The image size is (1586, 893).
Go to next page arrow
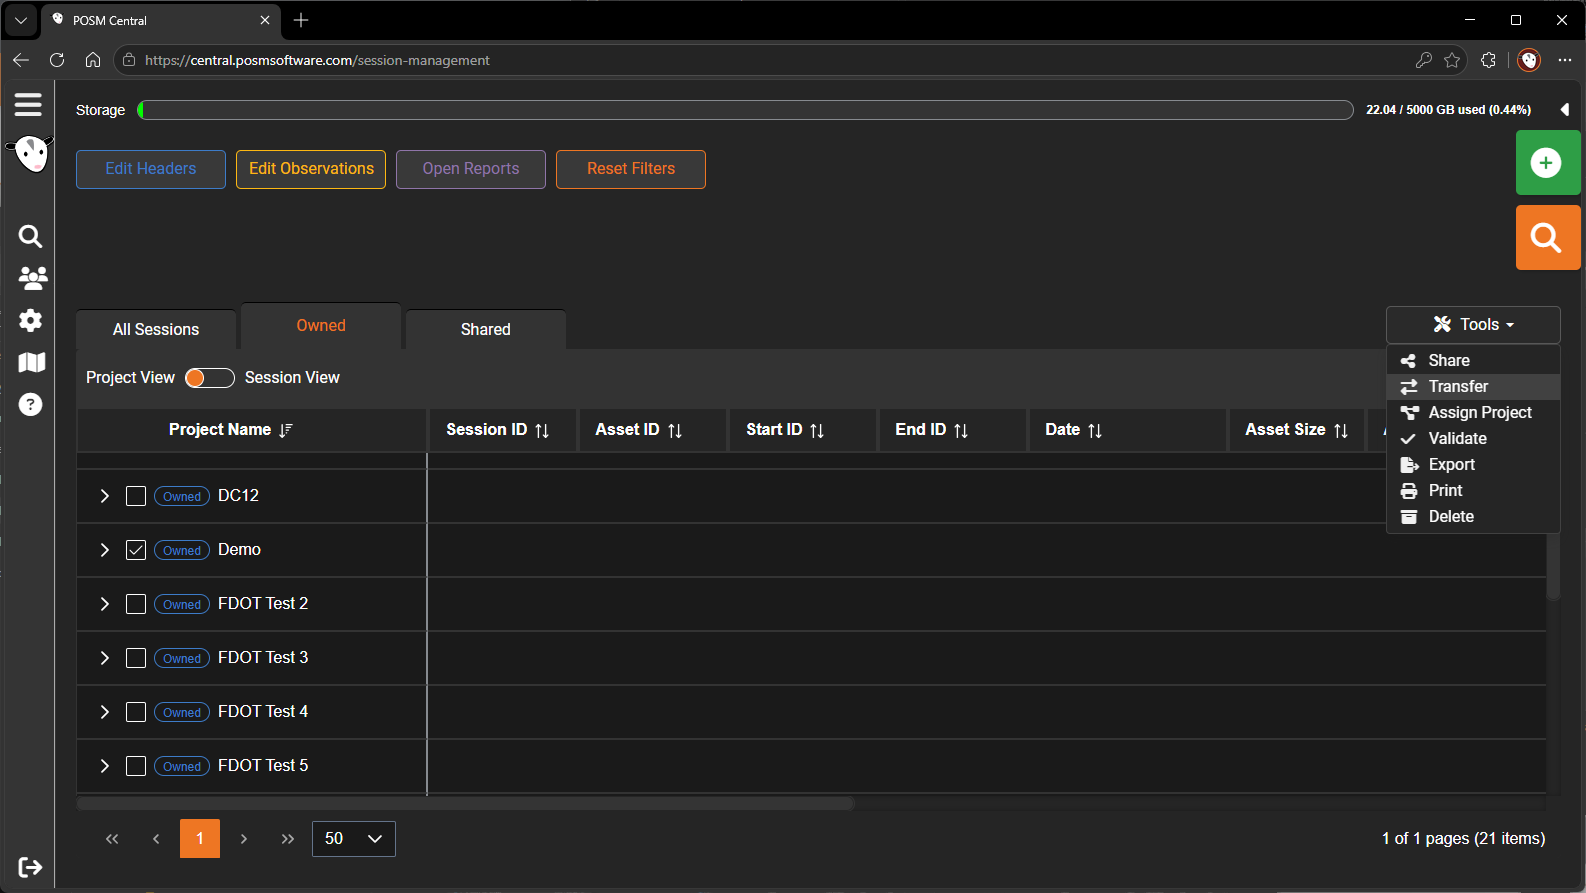point(244,839)
